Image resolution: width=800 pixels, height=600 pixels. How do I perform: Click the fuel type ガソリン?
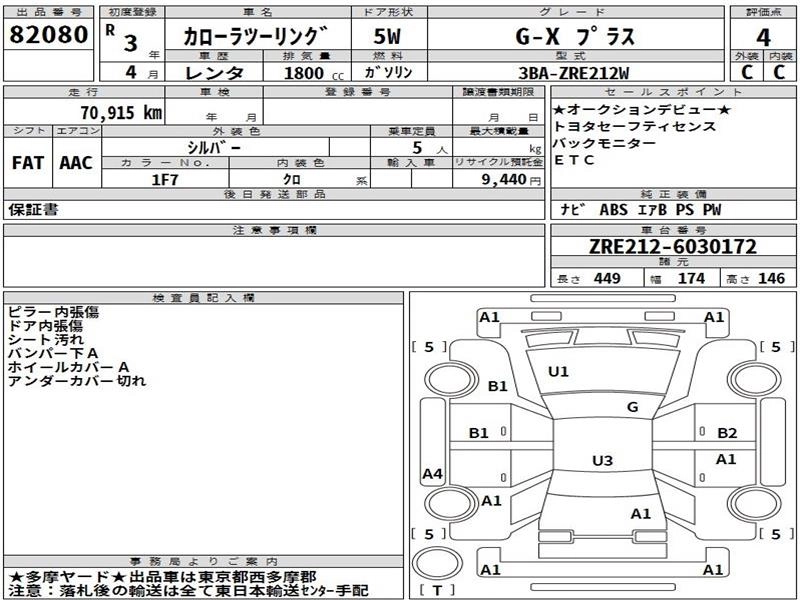388,72
